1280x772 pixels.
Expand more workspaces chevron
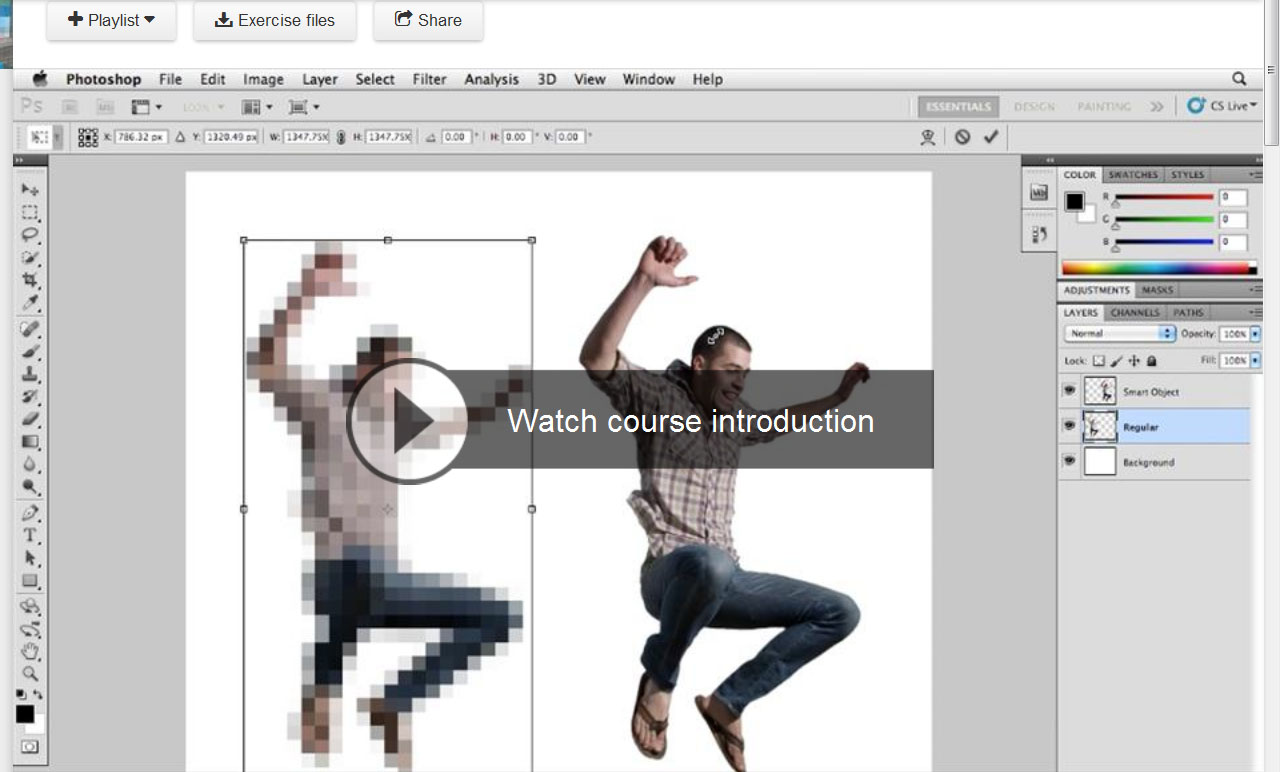point(1156,106)
